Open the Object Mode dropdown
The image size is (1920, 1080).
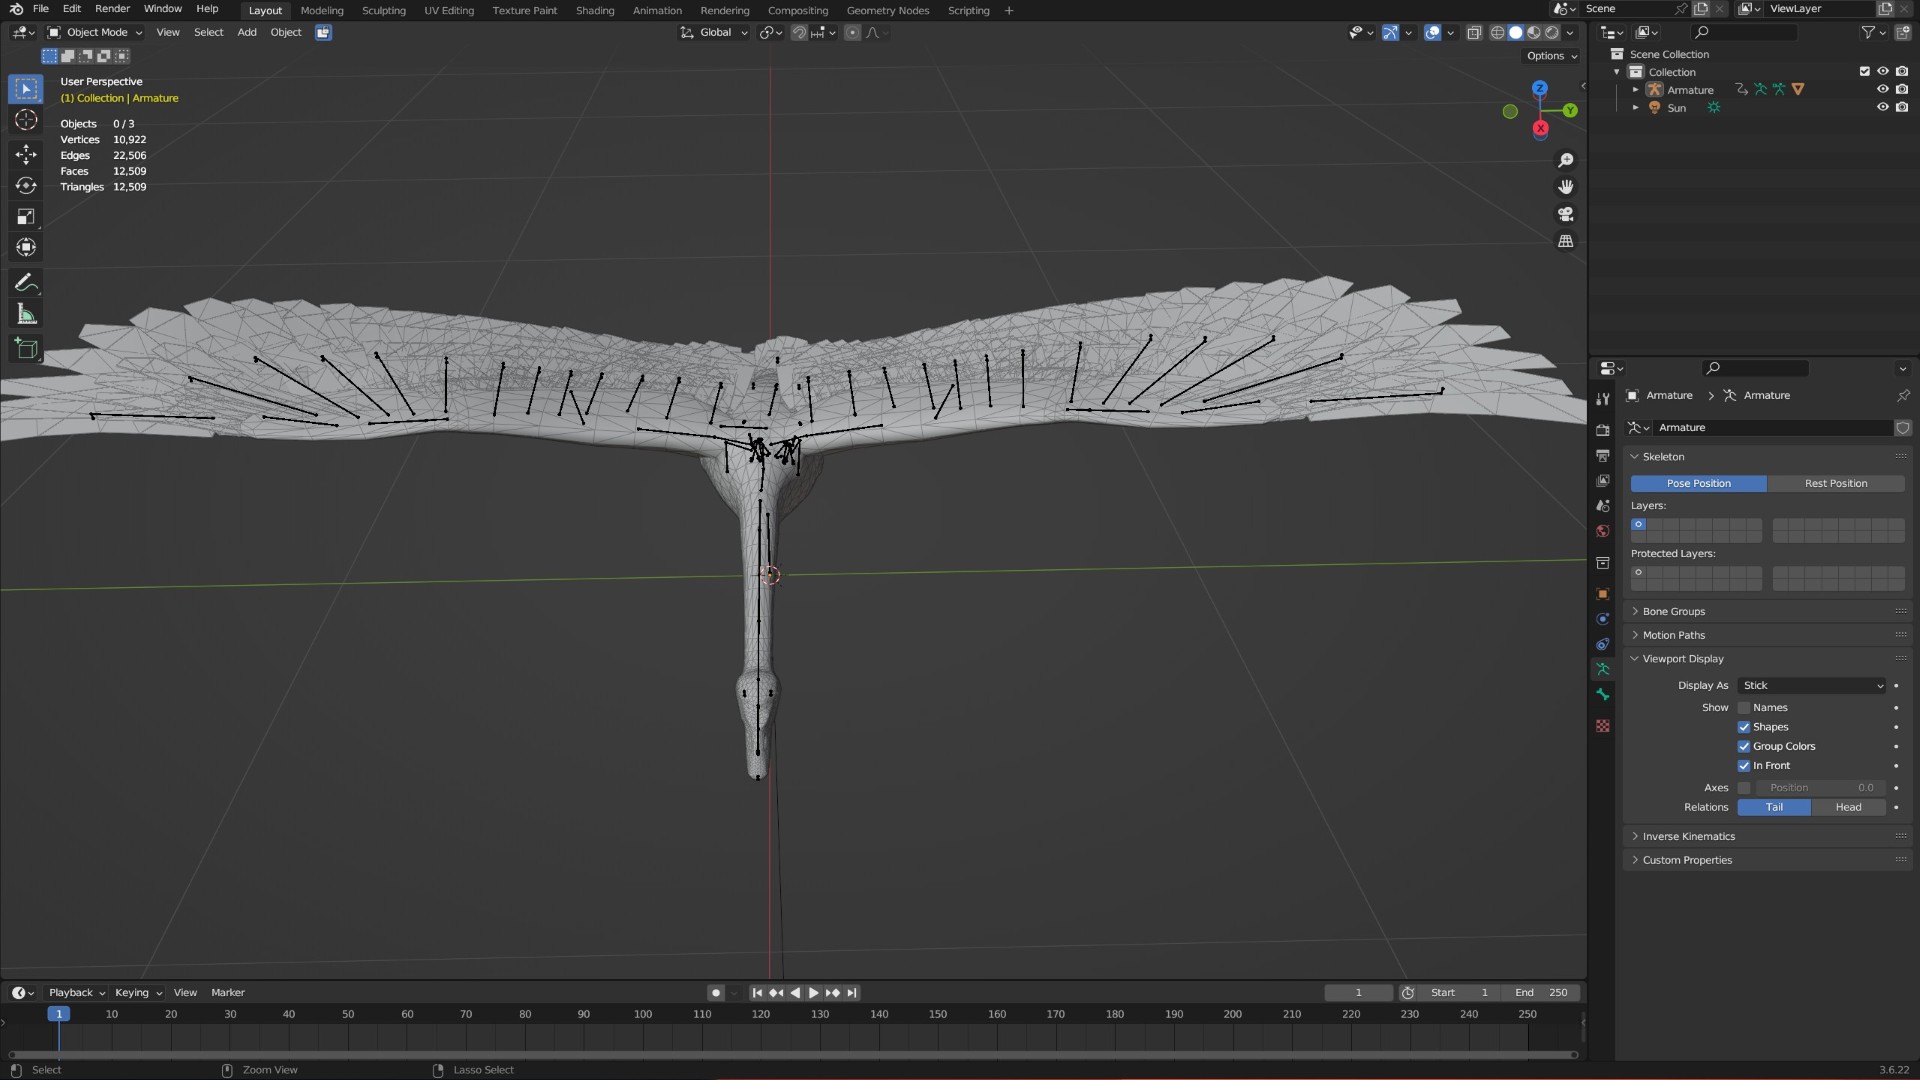(95, 32)
